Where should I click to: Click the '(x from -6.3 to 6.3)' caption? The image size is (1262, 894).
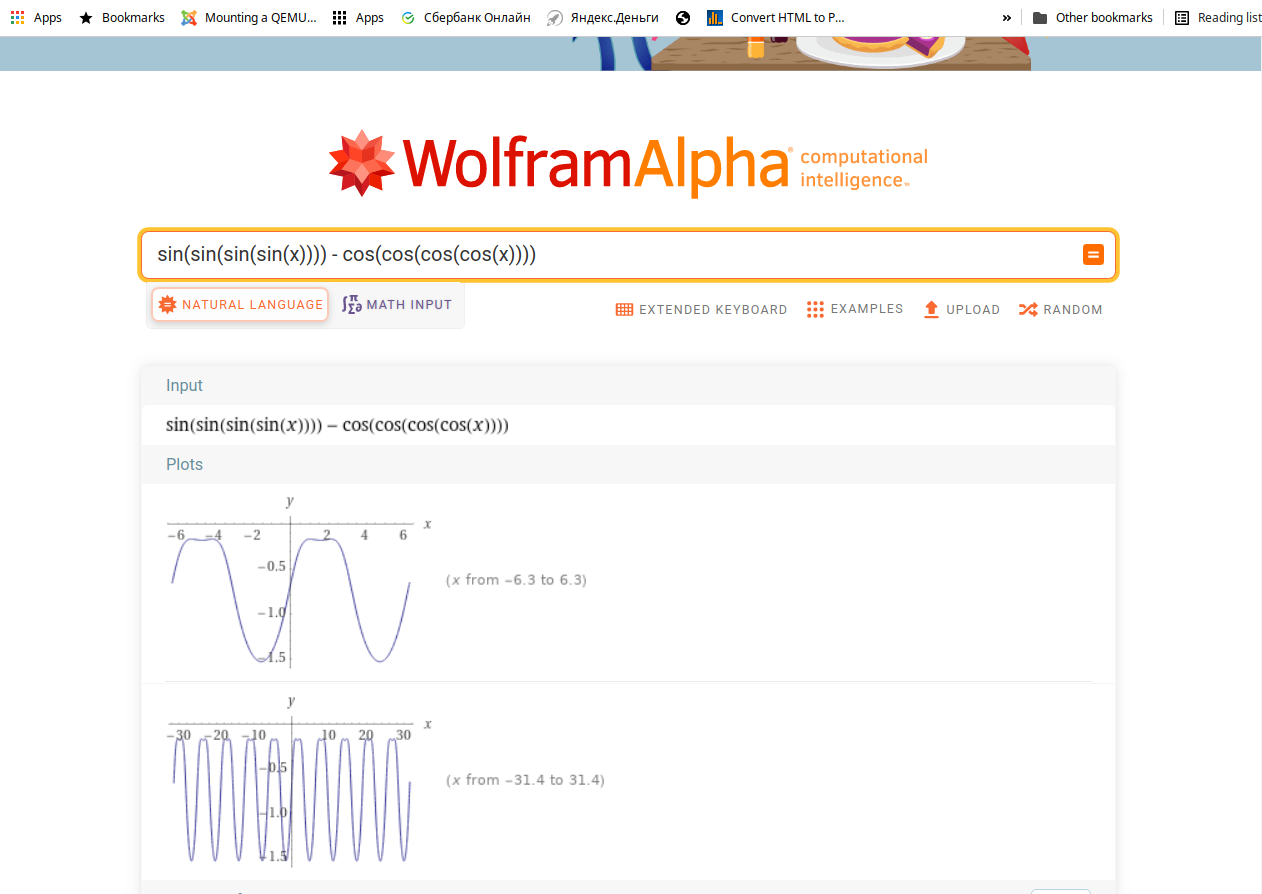(x=516, y=580)
